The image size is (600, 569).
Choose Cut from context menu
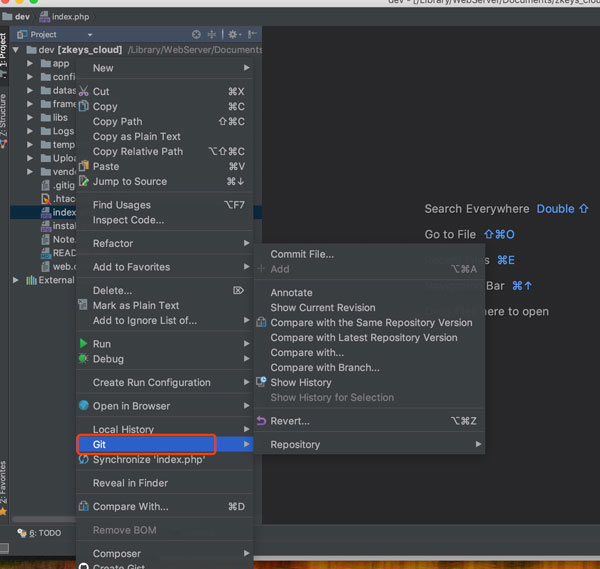coord(165,91)
